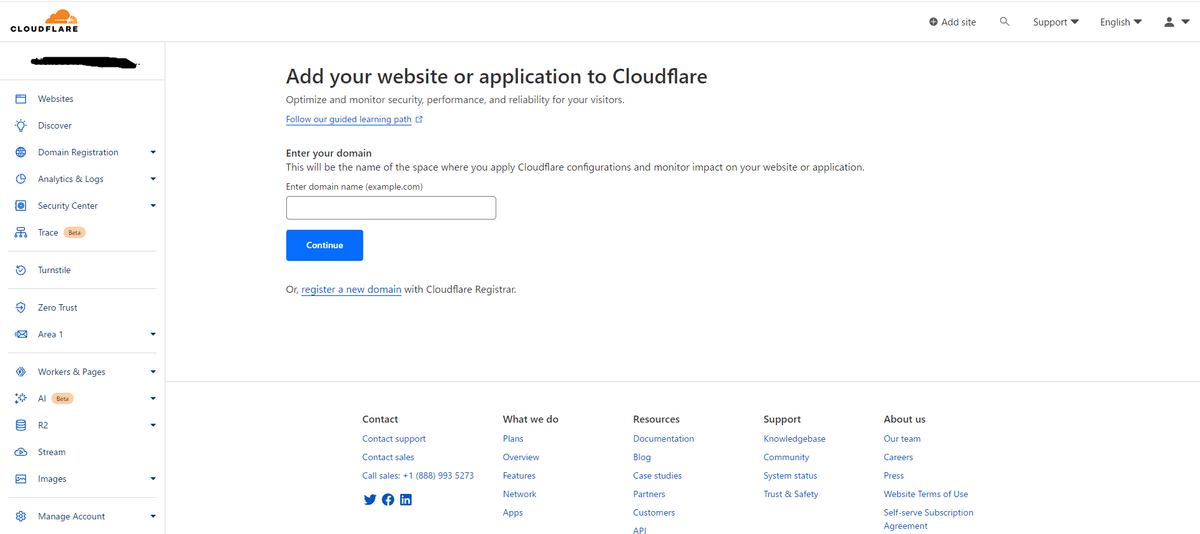Open the Our team footer link
The width and height of the screenshot is (1200, 534).
[902, 439]
